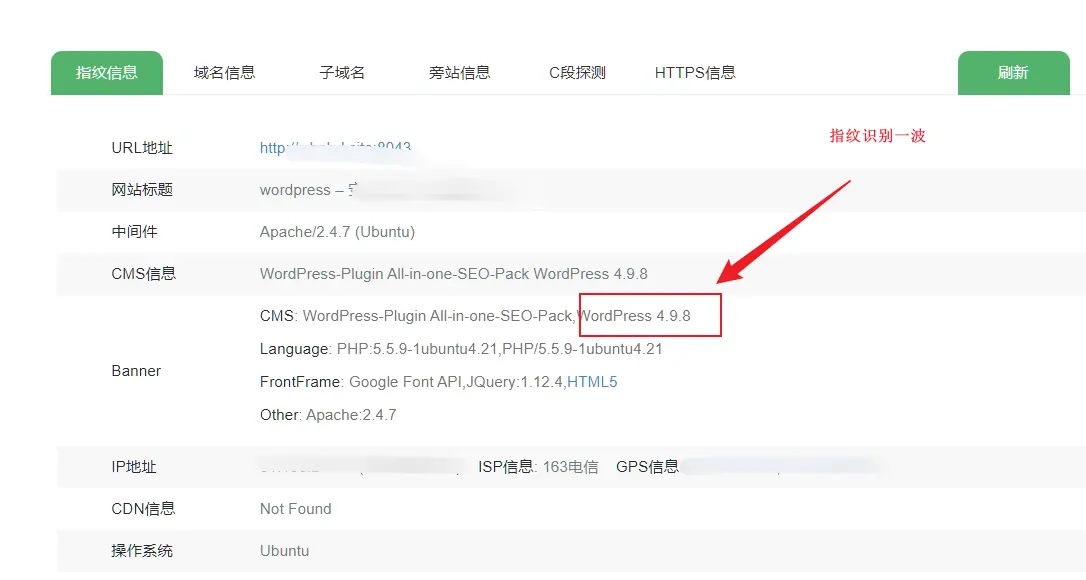Select the Banner CMS line text
This screenshot has width=1086, height=580.
pyautogui.click(x=475, y=316)
